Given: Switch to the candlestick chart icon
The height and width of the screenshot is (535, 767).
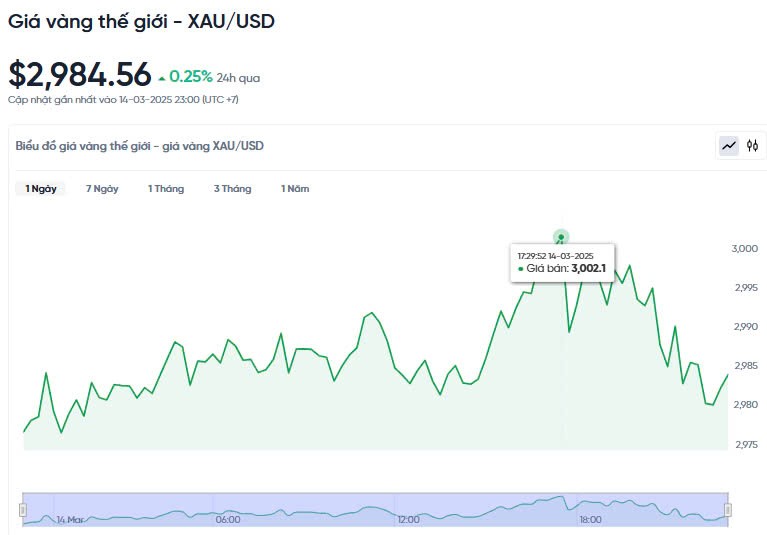Looking at the screenshot, I should point(753,146).
